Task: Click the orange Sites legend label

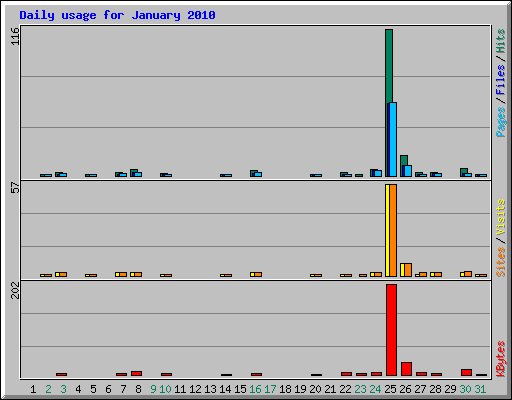Action: tap(500, 262)
